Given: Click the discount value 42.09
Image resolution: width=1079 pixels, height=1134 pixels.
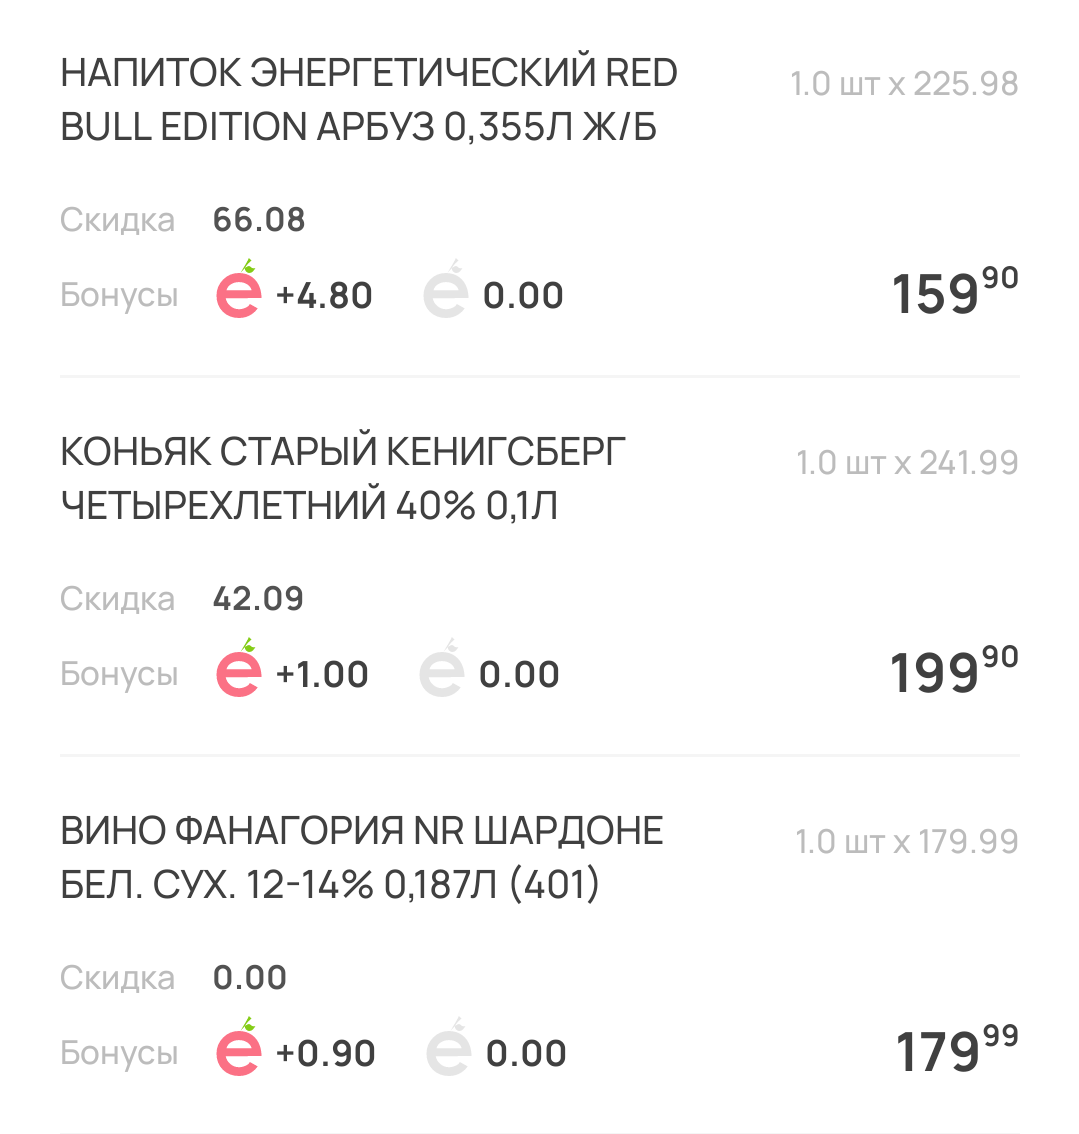Looking at the screenshot, I should pyautogui.click(x=258, y=599).
